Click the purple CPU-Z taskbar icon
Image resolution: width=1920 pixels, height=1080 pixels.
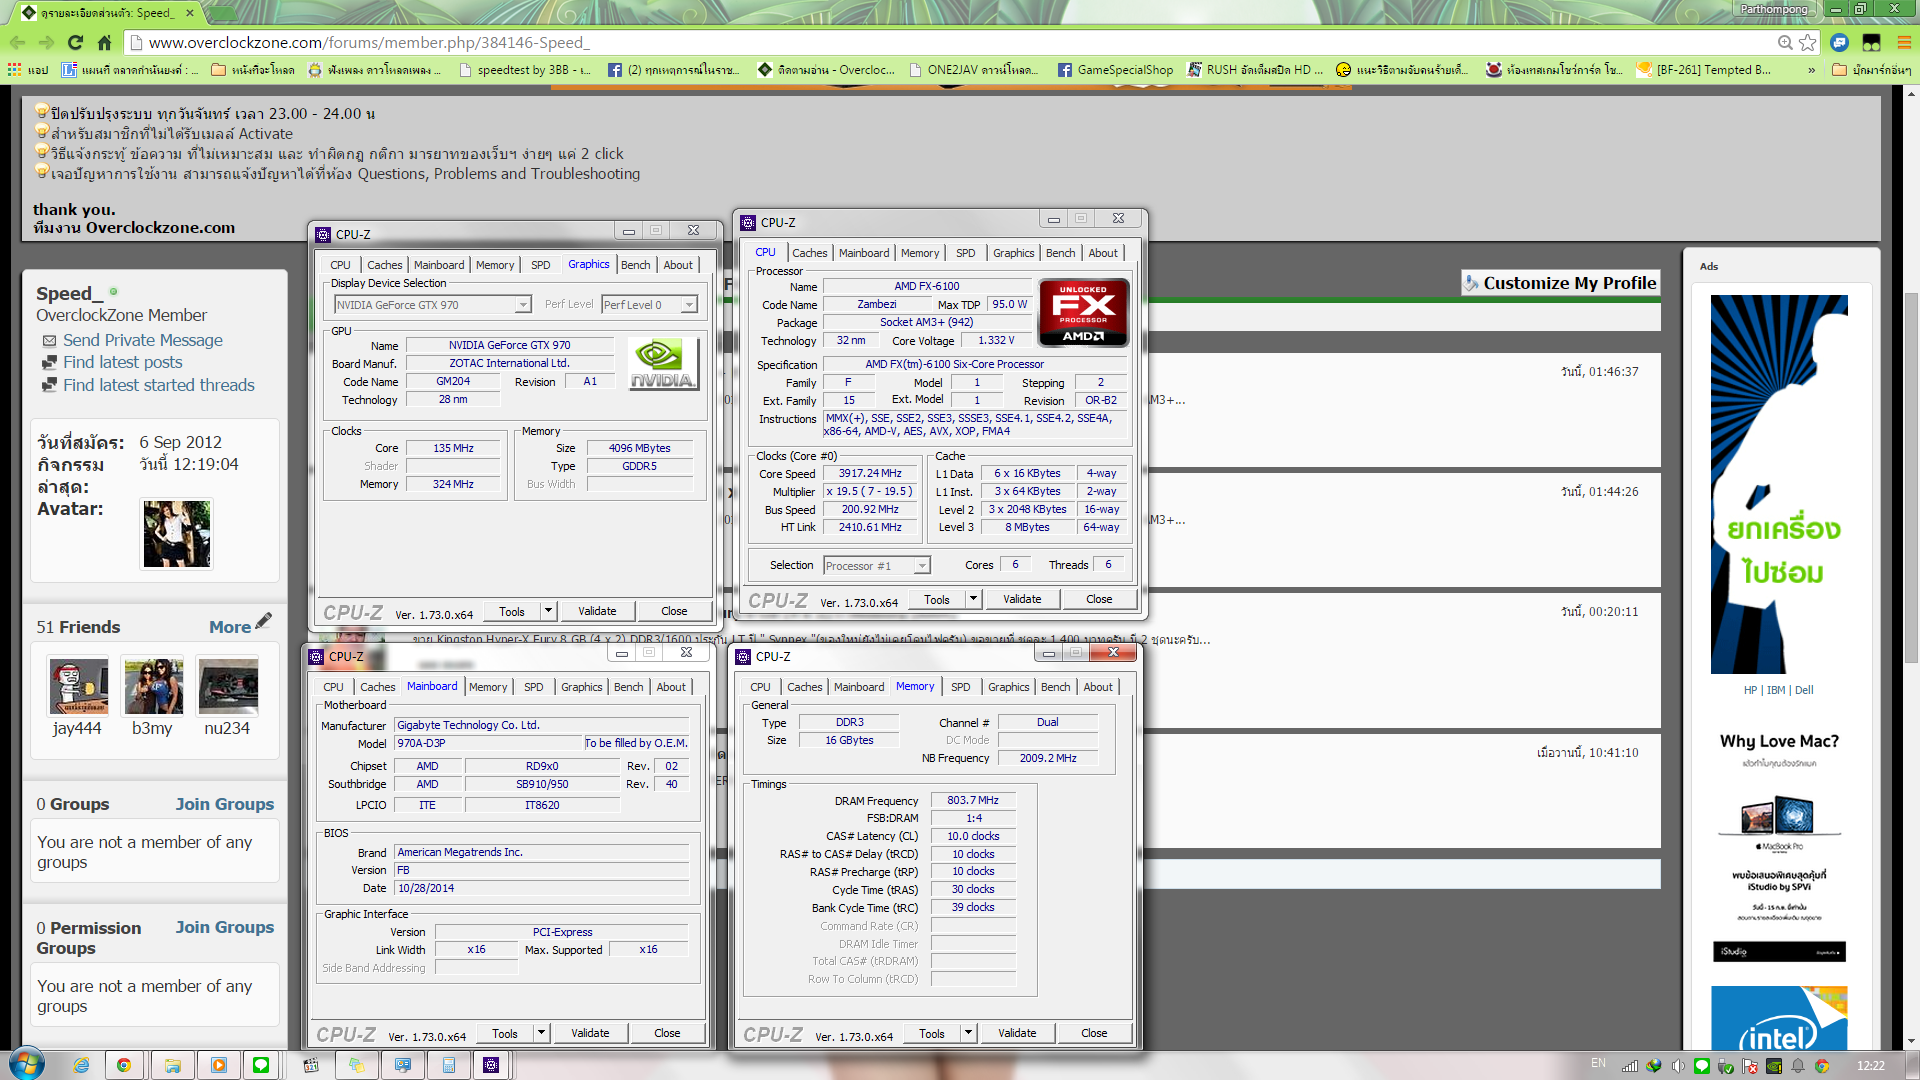click(x=491, y=1065)
